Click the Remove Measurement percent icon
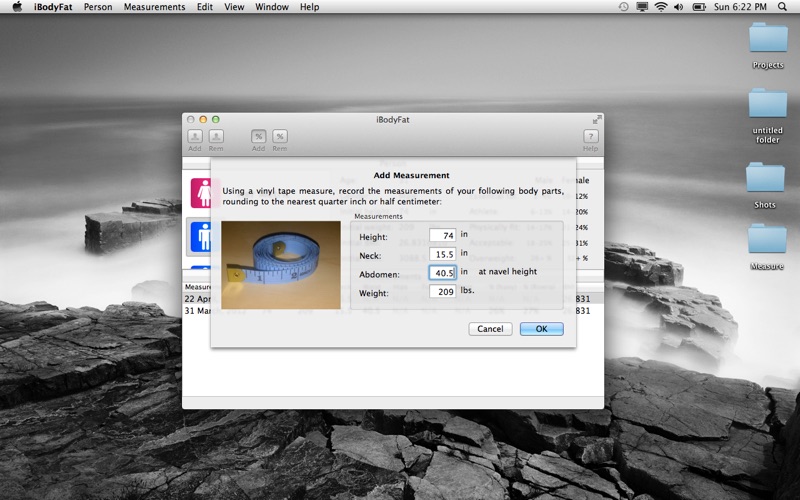 tap(280, 136)
